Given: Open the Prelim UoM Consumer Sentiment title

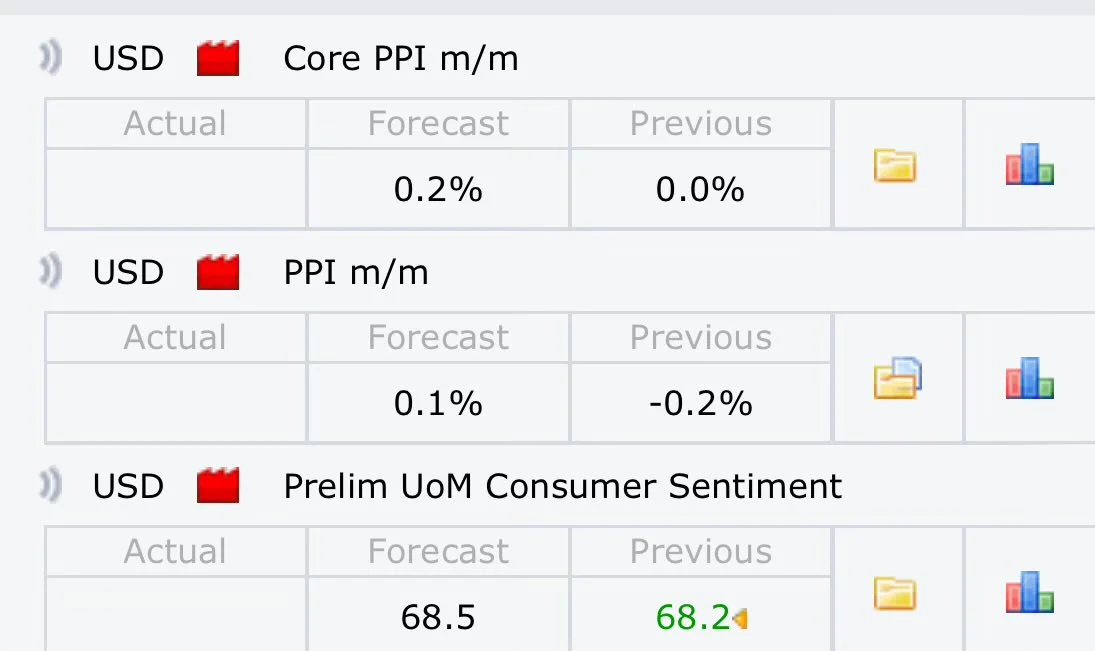Looking at the screenshot, I should [563, 486].
